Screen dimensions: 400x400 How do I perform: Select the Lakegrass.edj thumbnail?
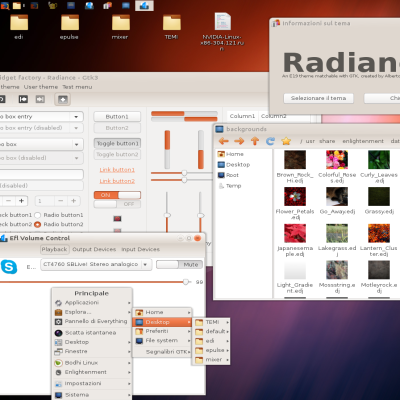[337, 233]
